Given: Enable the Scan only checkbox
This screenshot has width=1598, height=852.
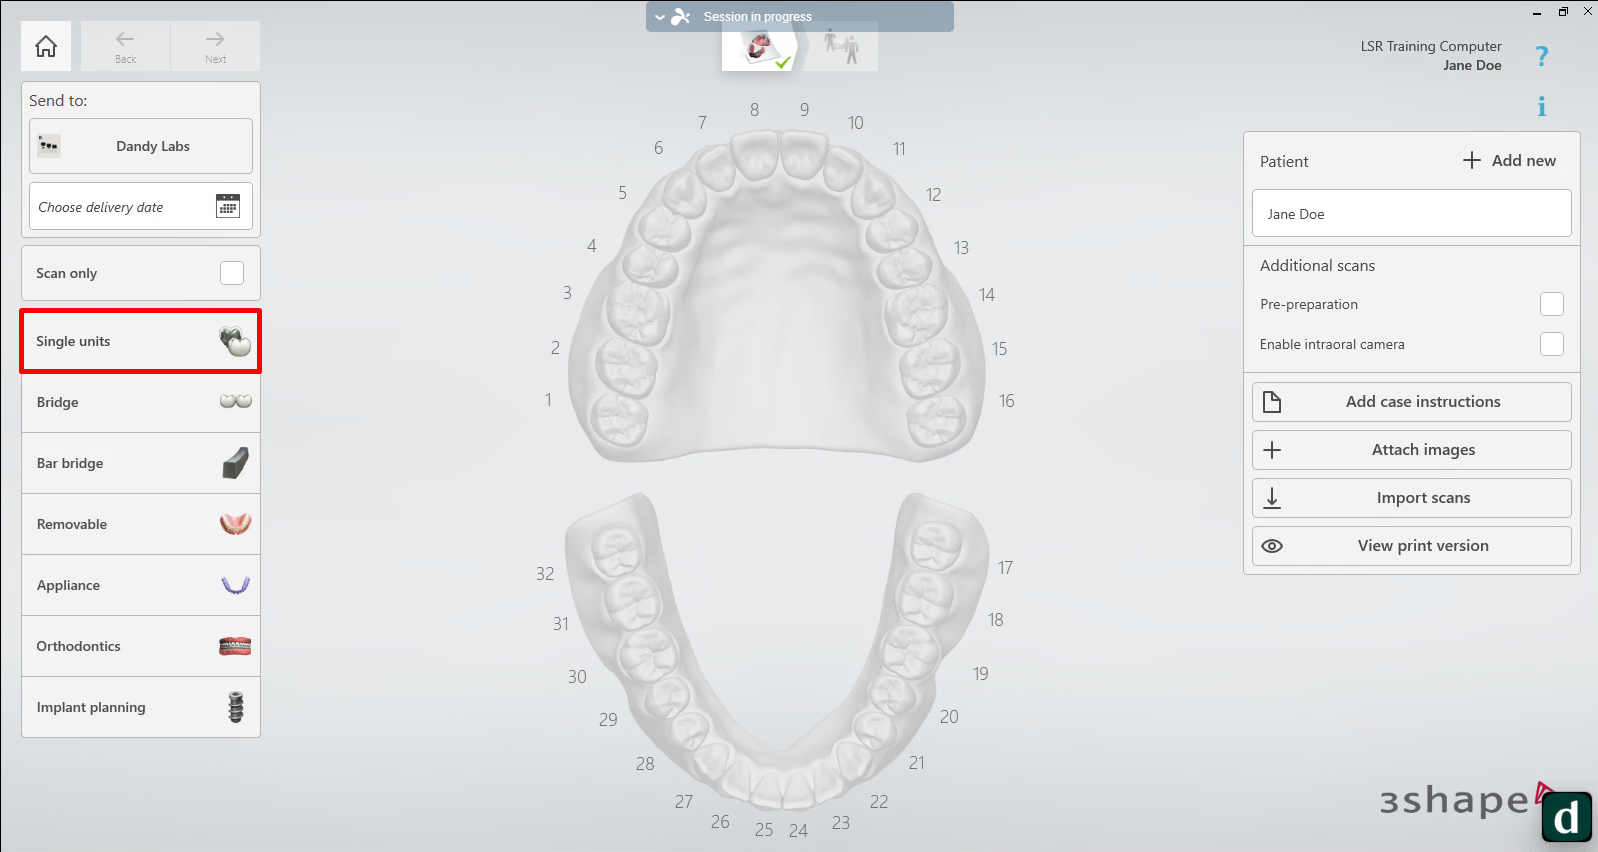Looking at the screenshot, I should [x=232, y=273].
